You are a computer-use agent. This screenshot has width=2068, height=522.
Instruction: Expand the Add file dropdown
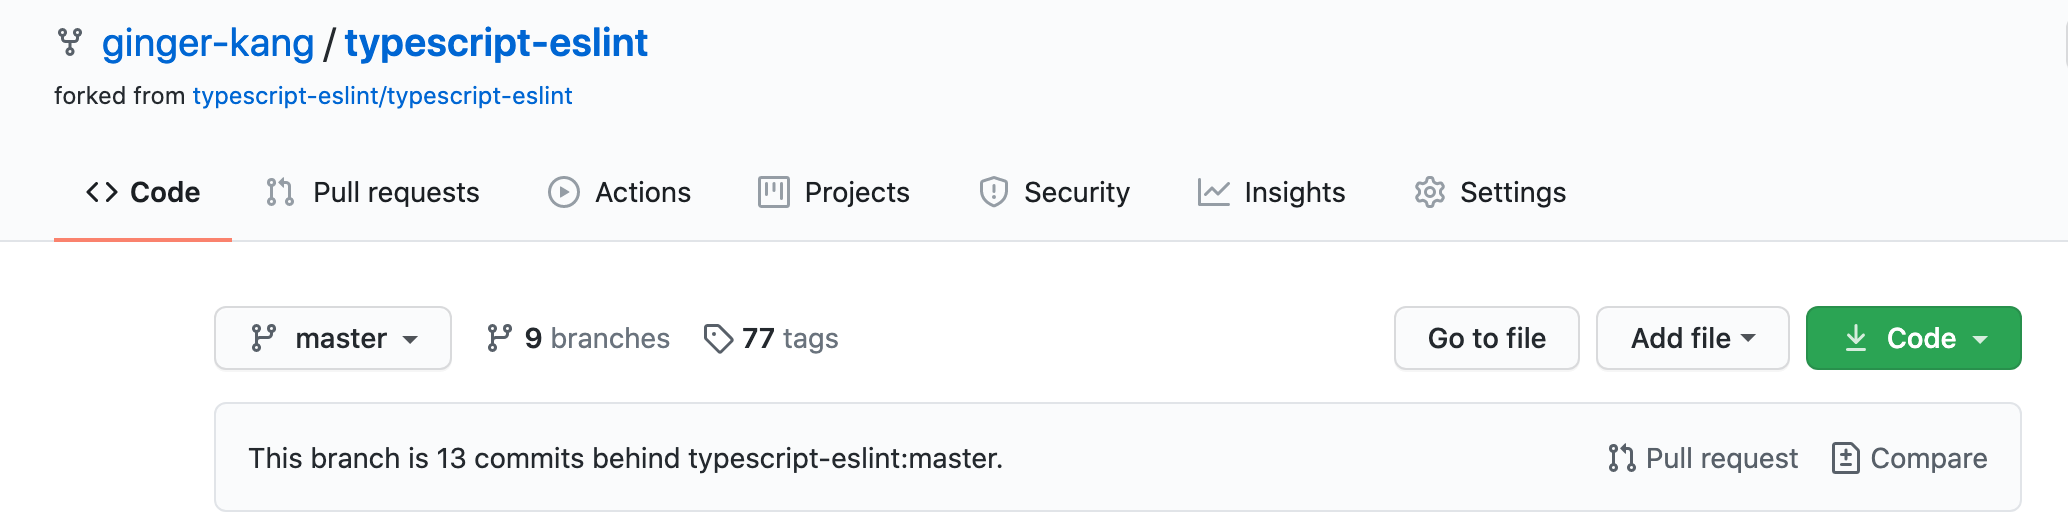pyautogui.click(x=1692, y=338)
